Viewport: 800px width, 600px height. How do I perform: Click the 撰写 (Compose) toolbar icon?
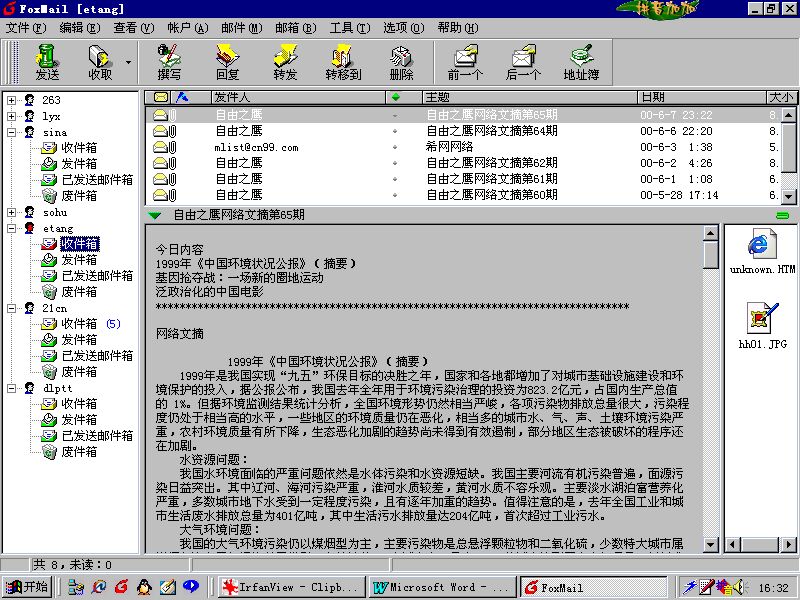[x=169, y=61]
